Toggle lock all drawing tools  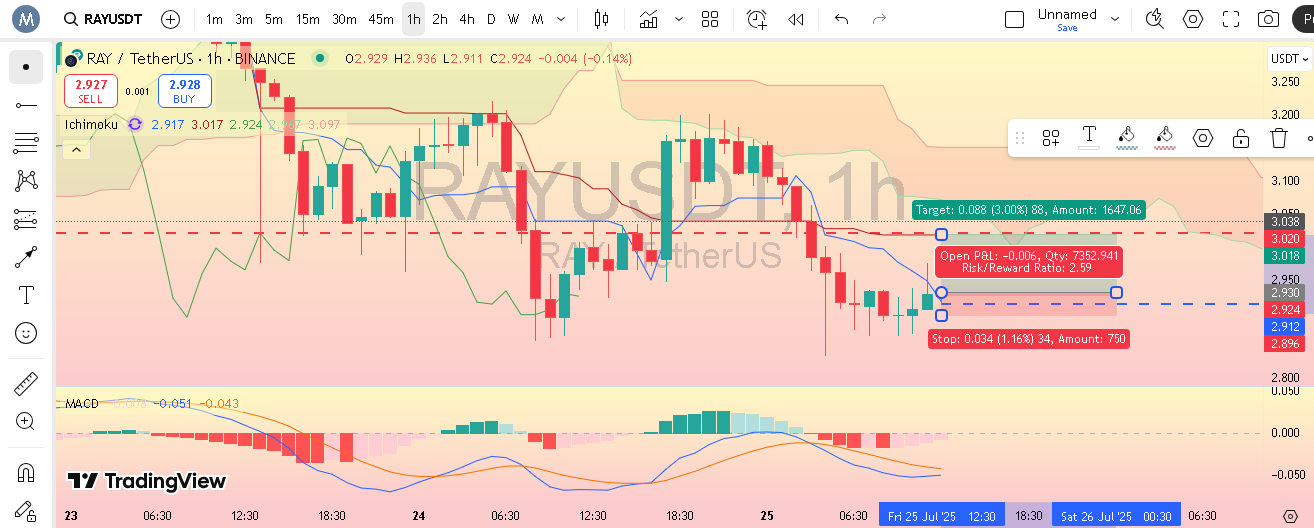click(x=26, y=510)
